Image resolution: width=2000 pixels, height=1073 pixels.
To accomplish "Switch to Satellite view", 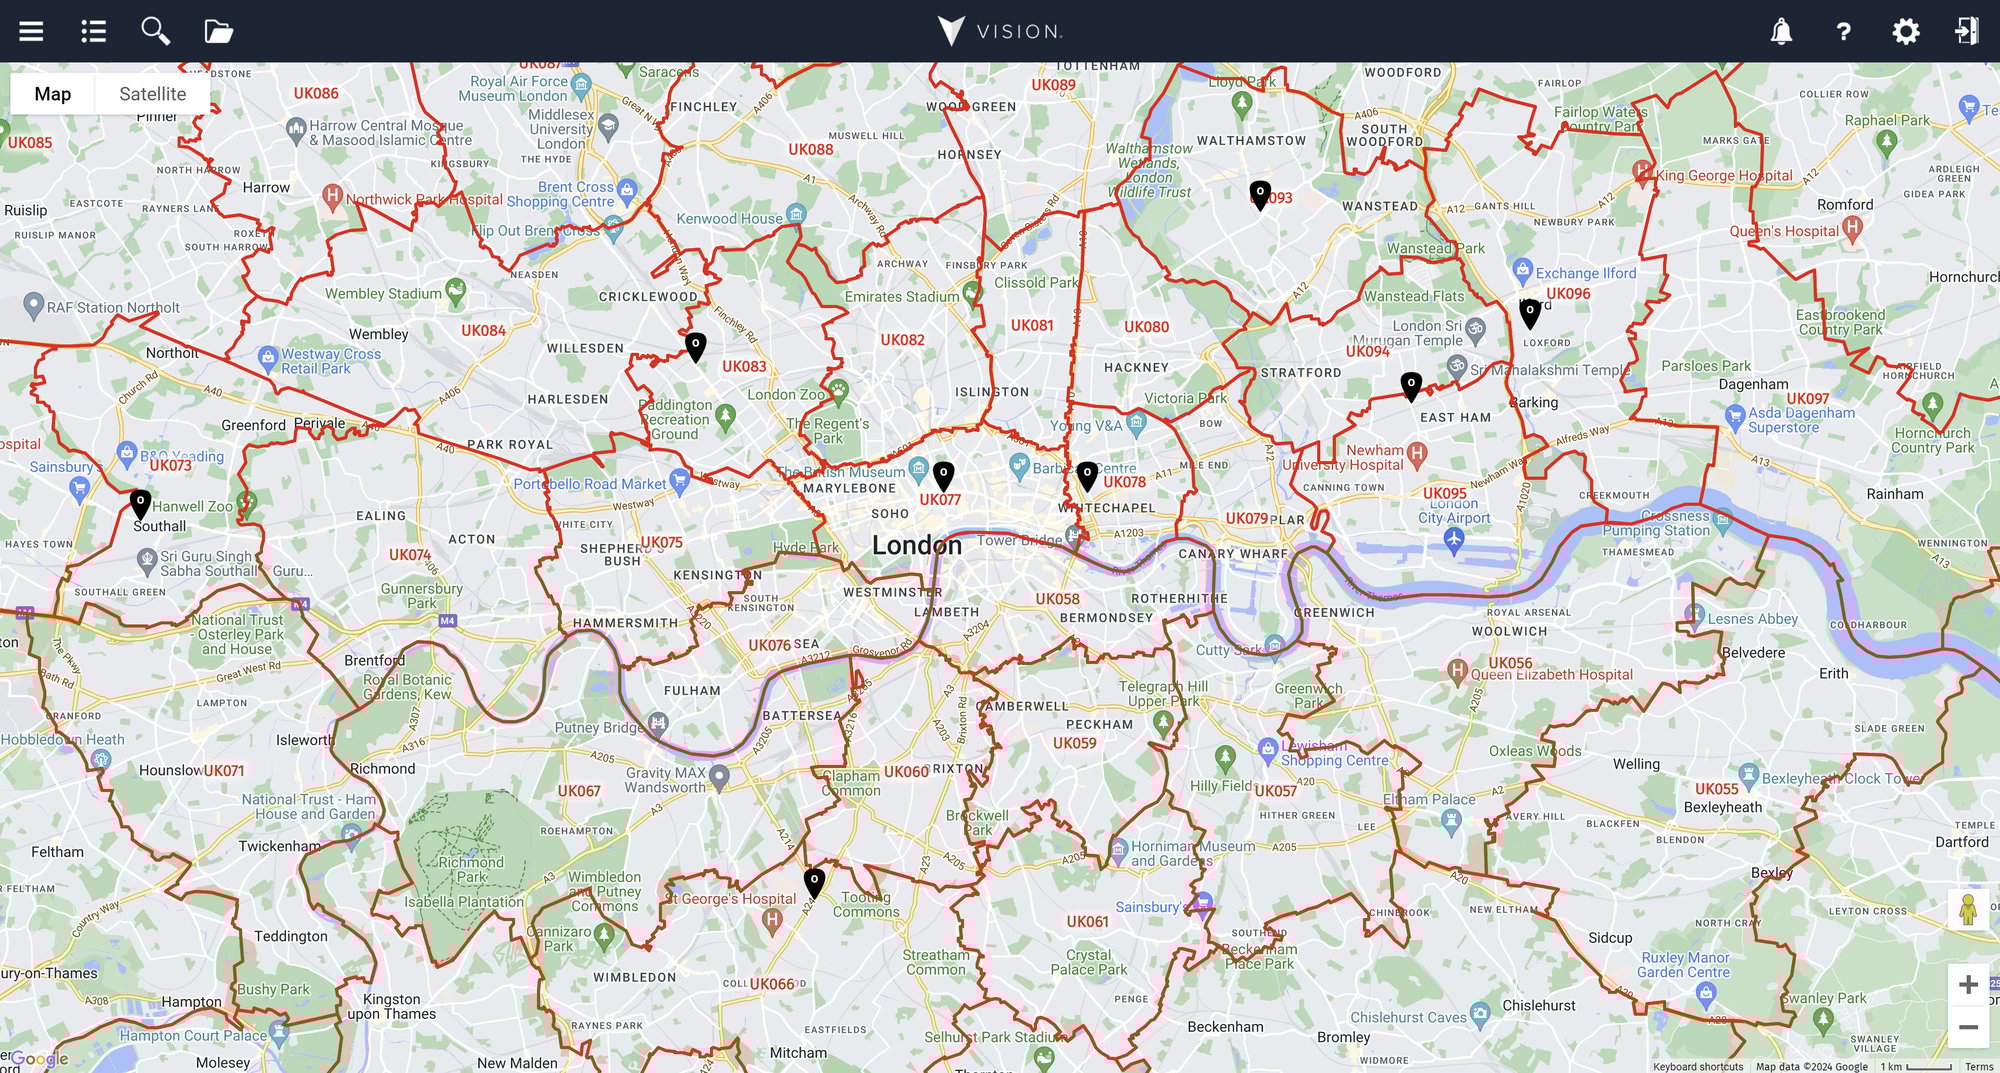I will pos(152,94).
